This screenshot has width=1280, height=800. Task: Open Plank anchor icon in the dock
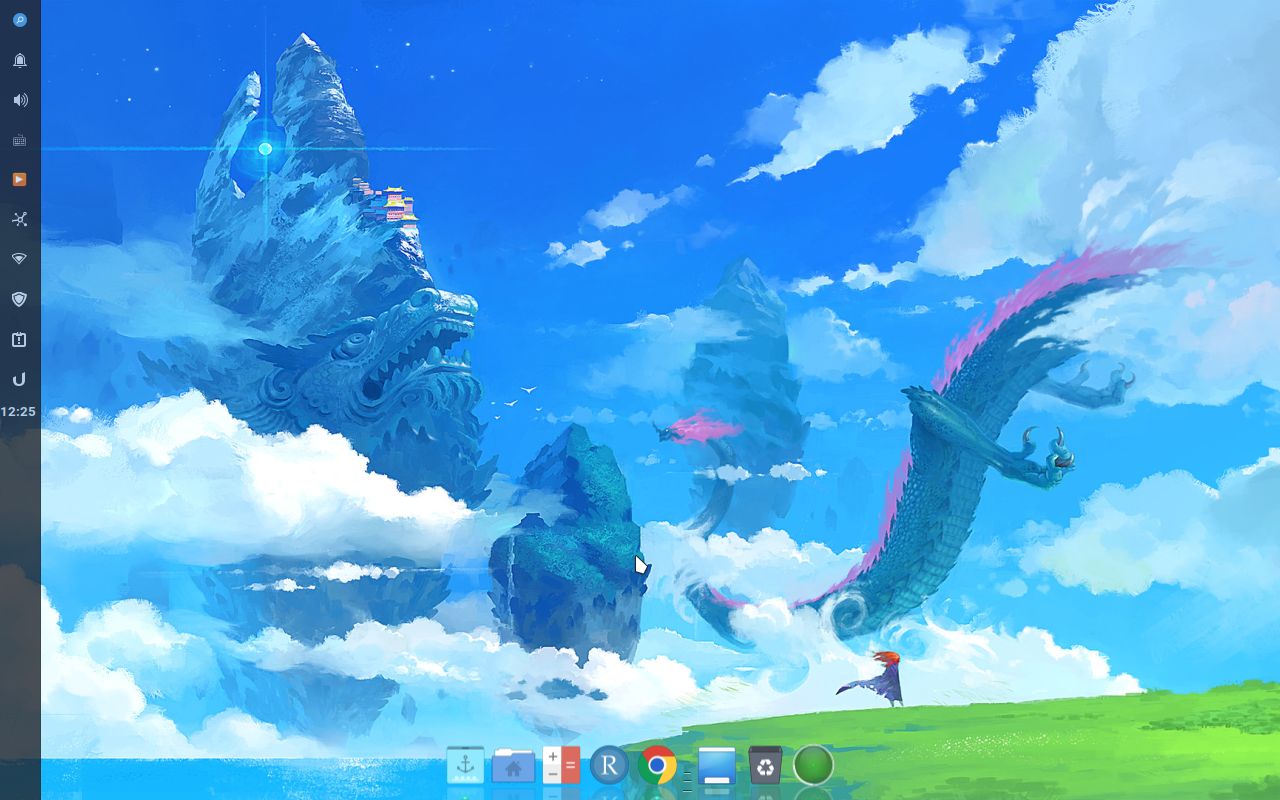(x=465, y=765)
